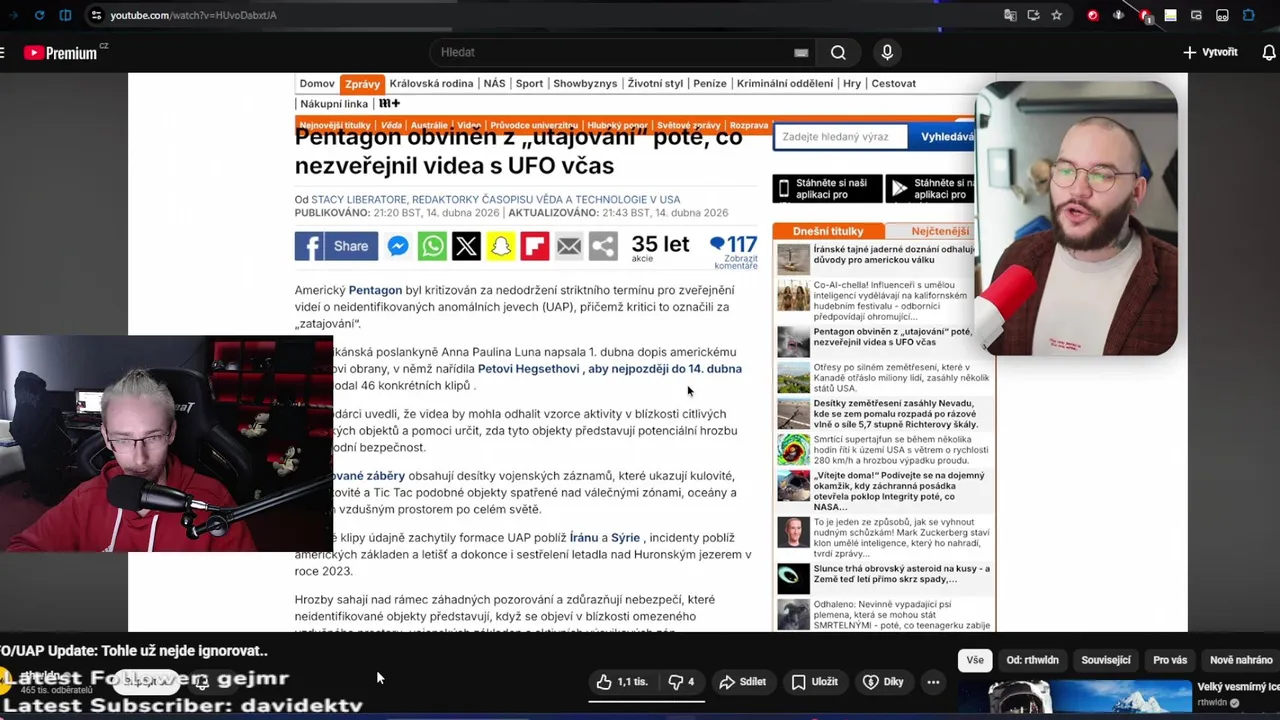
Task: Select the Od: rthwldn filter chip
Action: pyautogui.click(x=1033, y=660)
